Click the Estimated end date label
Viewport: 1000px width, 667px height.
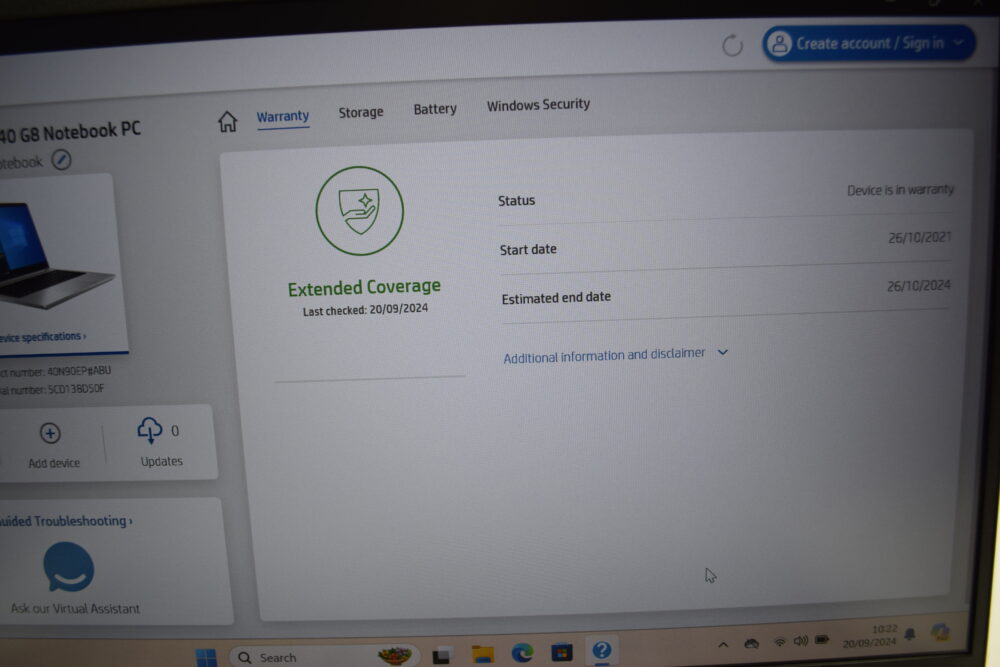556,298
